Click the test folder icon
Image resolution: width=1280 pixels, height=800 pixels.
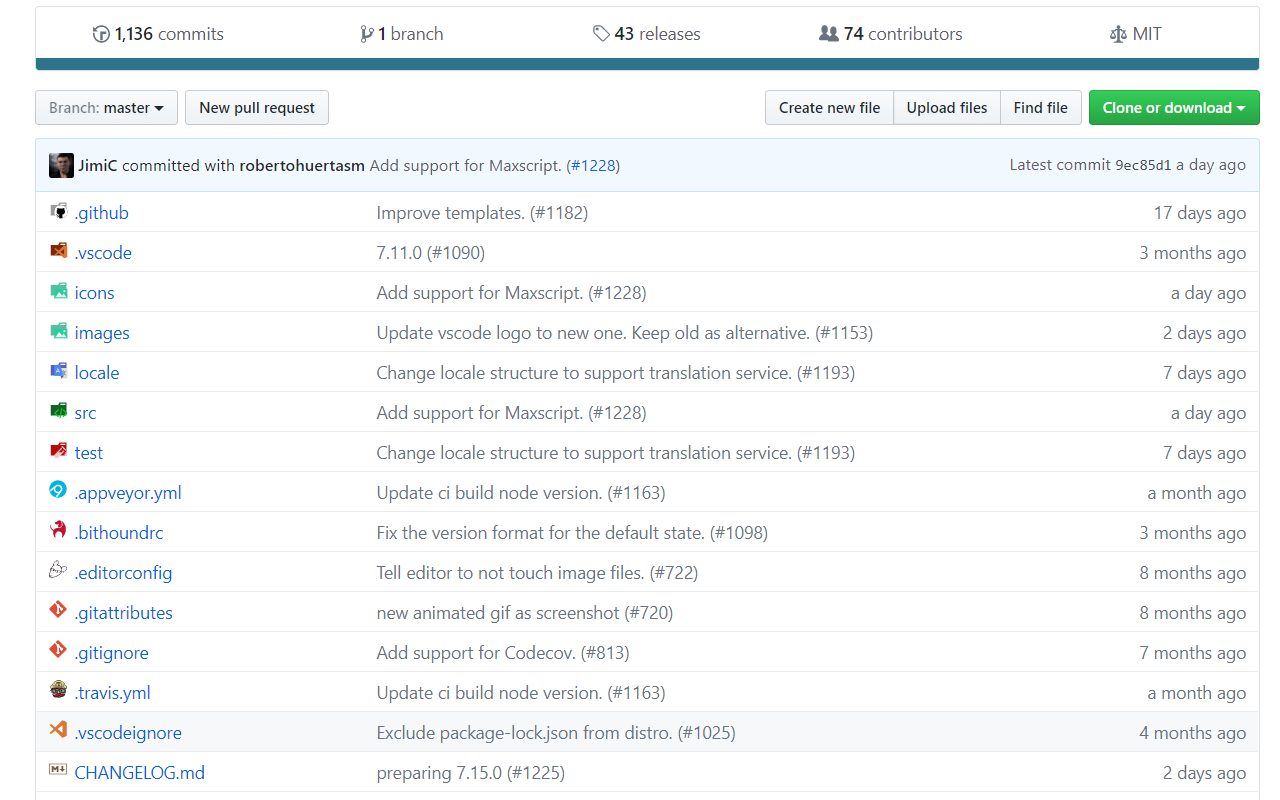[58, 452]
